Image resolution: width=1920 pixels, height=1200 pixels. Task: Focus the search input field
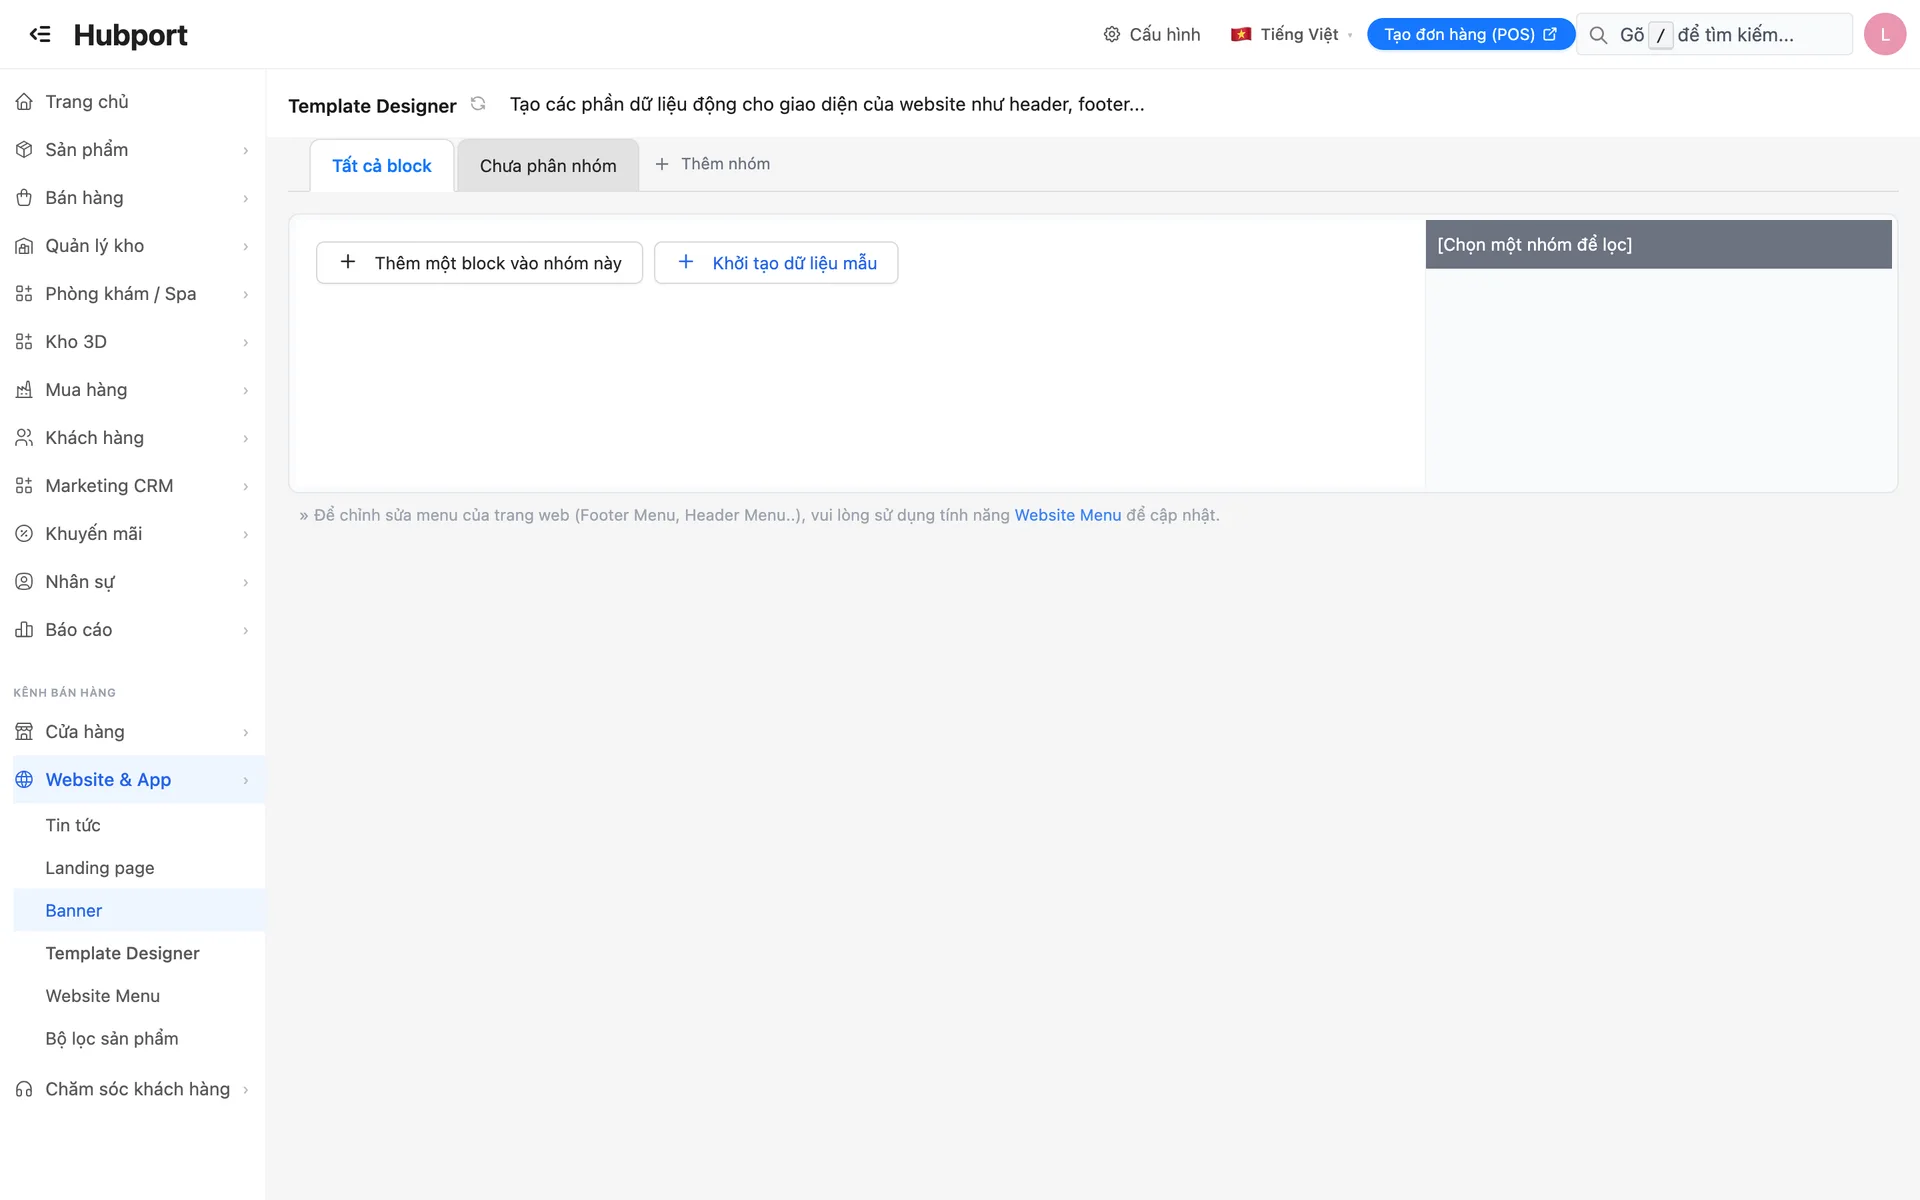click(x=1715, y=34)
